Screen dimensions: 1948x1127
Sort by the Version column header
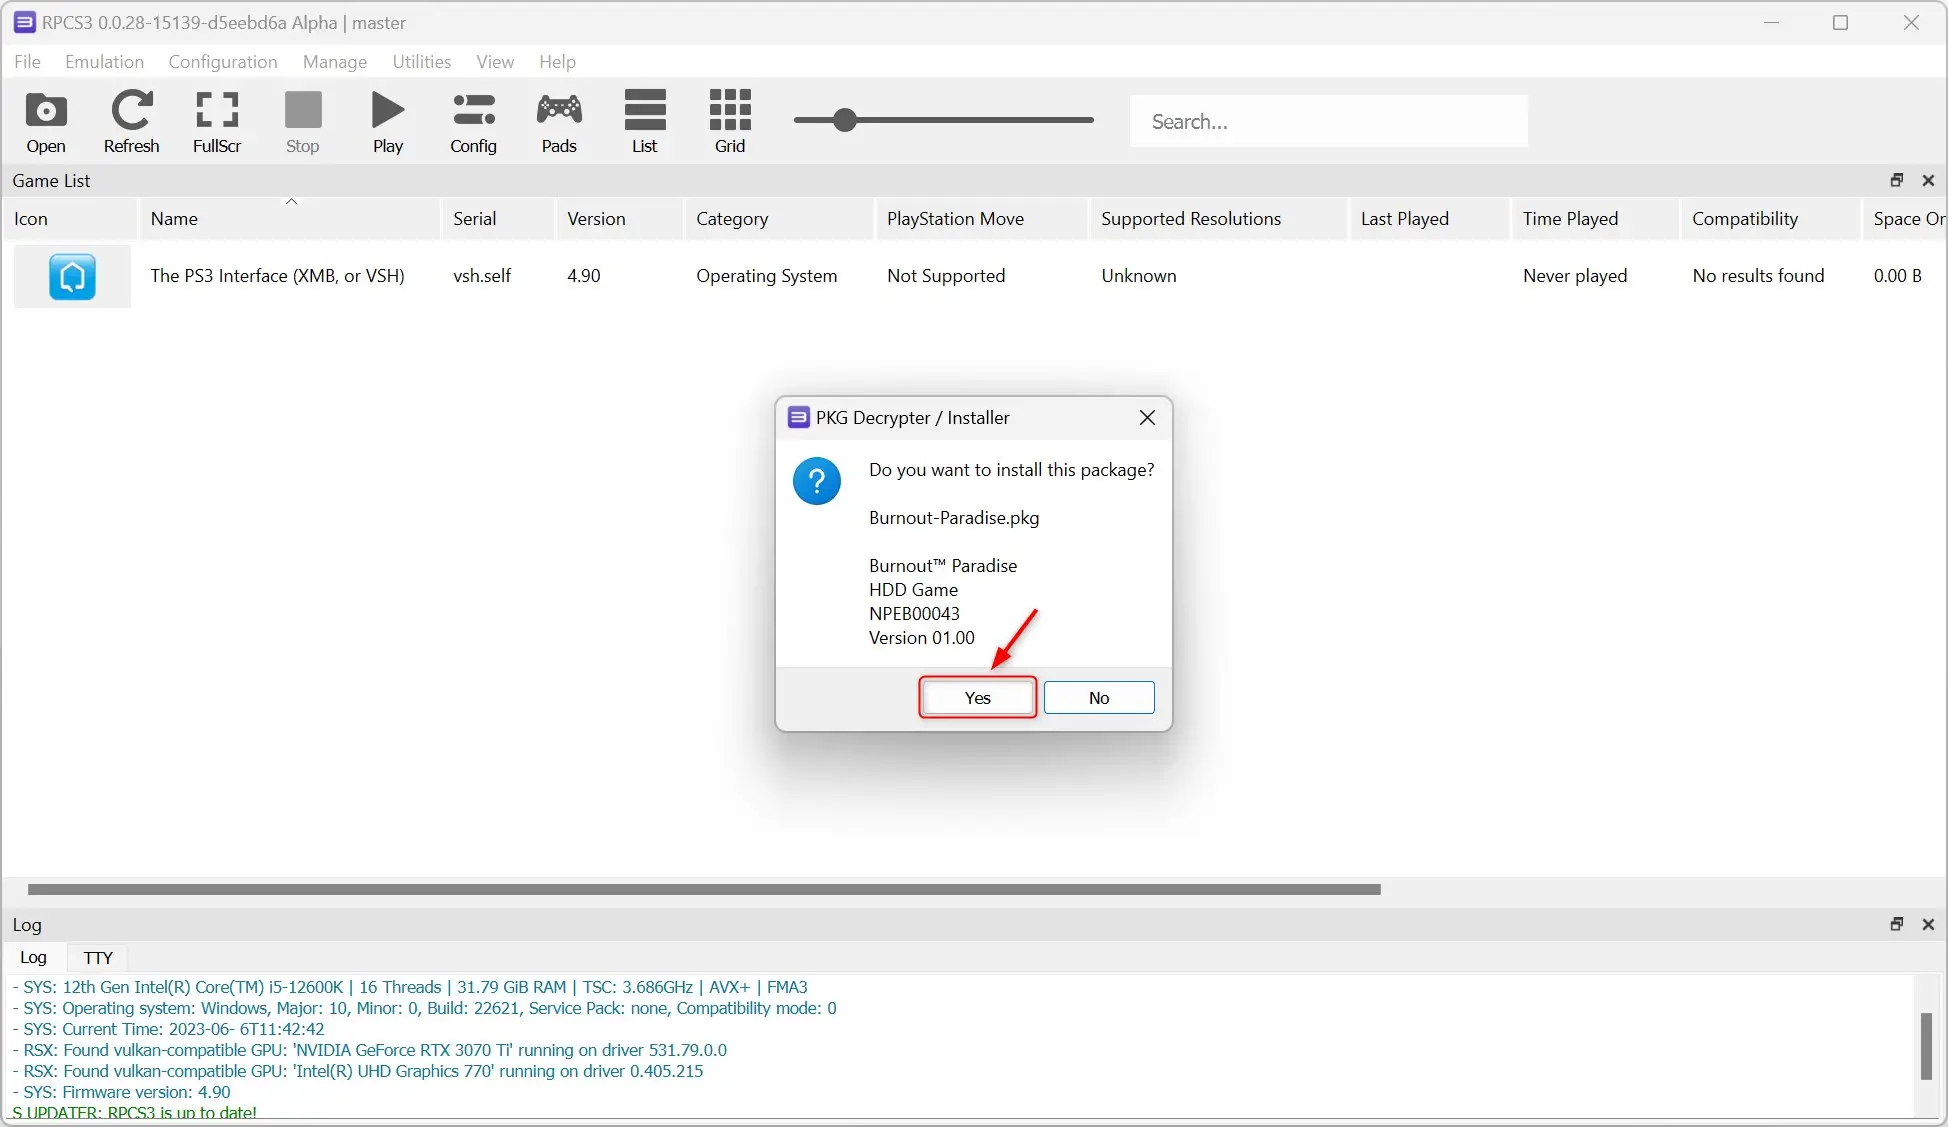click(620, 218)
